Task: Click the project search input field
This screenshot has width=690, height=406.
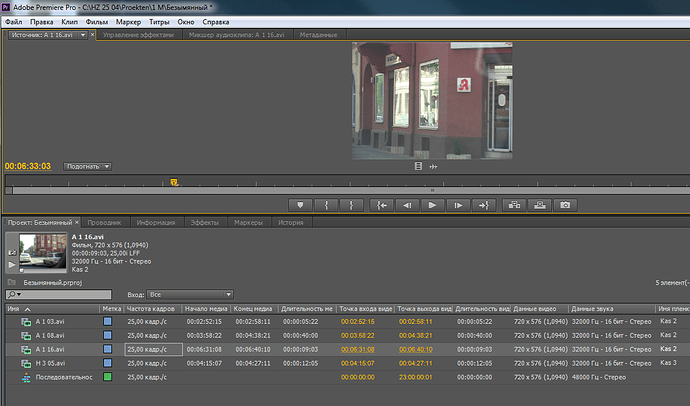Action: (59, 294)
